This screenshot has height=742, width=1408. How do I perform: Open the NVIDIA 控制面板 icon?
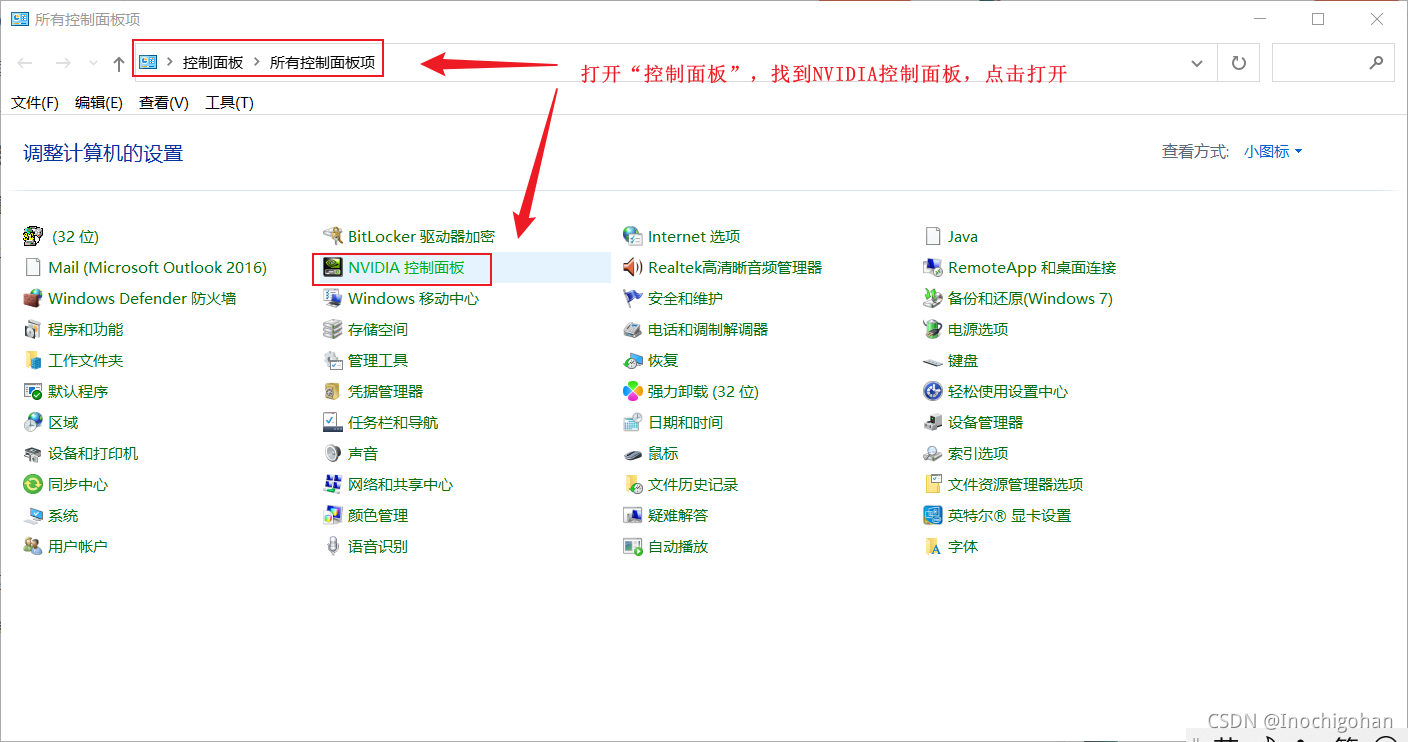point(333,268)
